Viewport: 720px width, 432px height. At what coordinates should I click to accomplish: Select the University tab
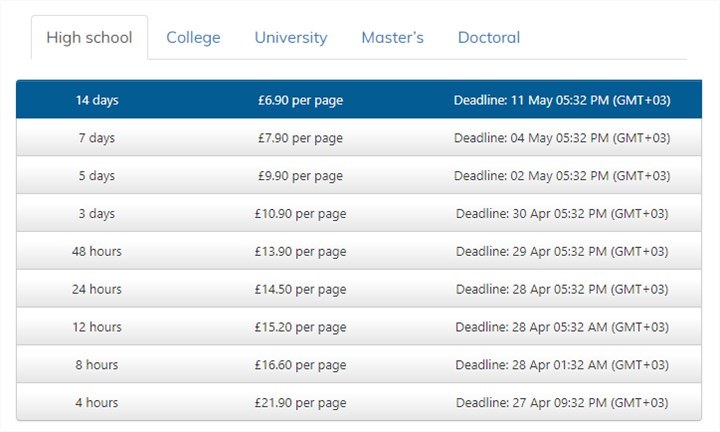[291, 38]
